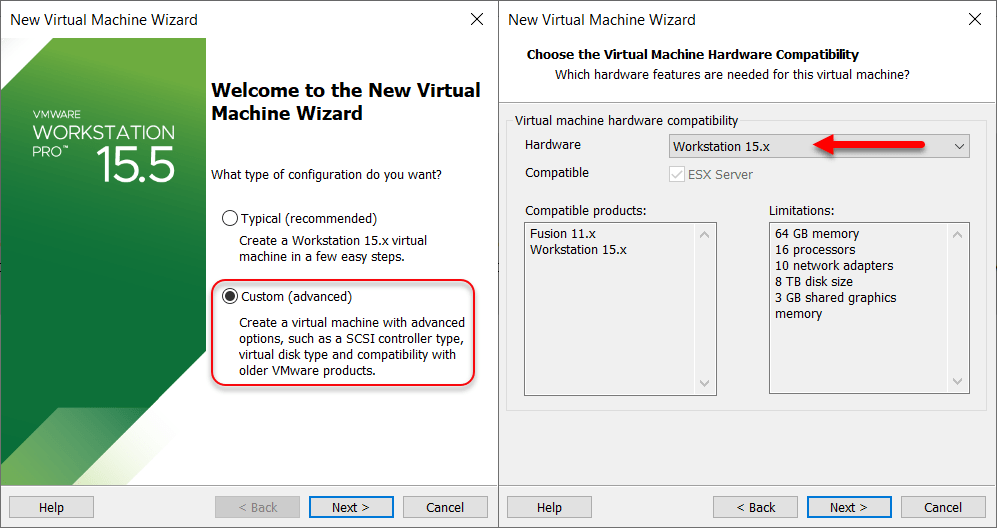Image resolution: width=997 pixels, height=528 pixels.
Task: Click scroll down arrow in Compatible products list
Action: point(705,383)
